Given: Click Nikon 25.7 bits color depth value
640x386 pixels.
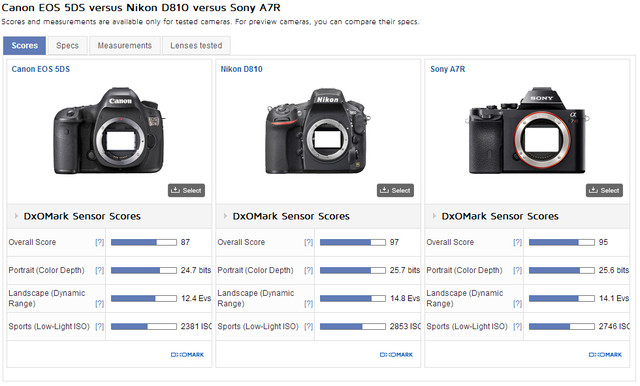Looking at the screenshot, I should coord(405,270).
